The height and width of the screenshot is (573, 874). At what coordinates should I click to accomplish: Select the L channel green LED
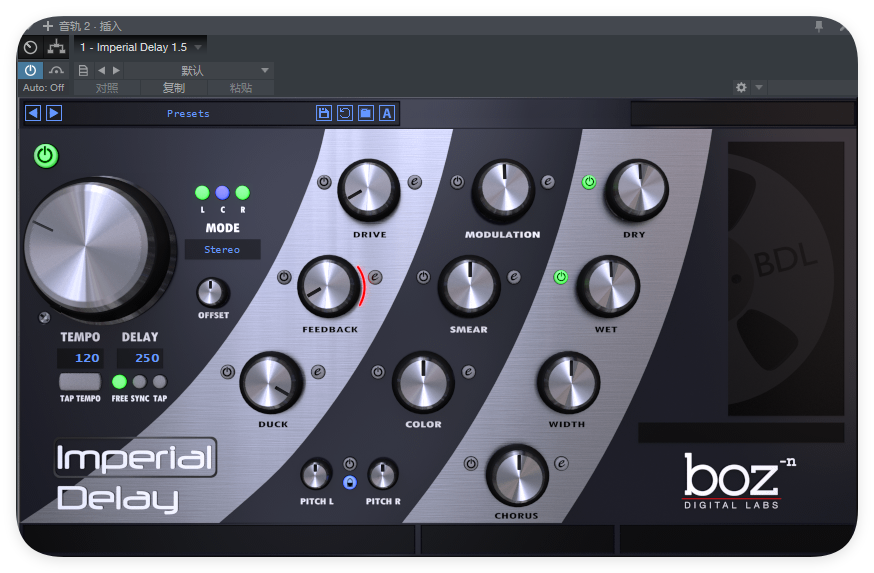202,193
